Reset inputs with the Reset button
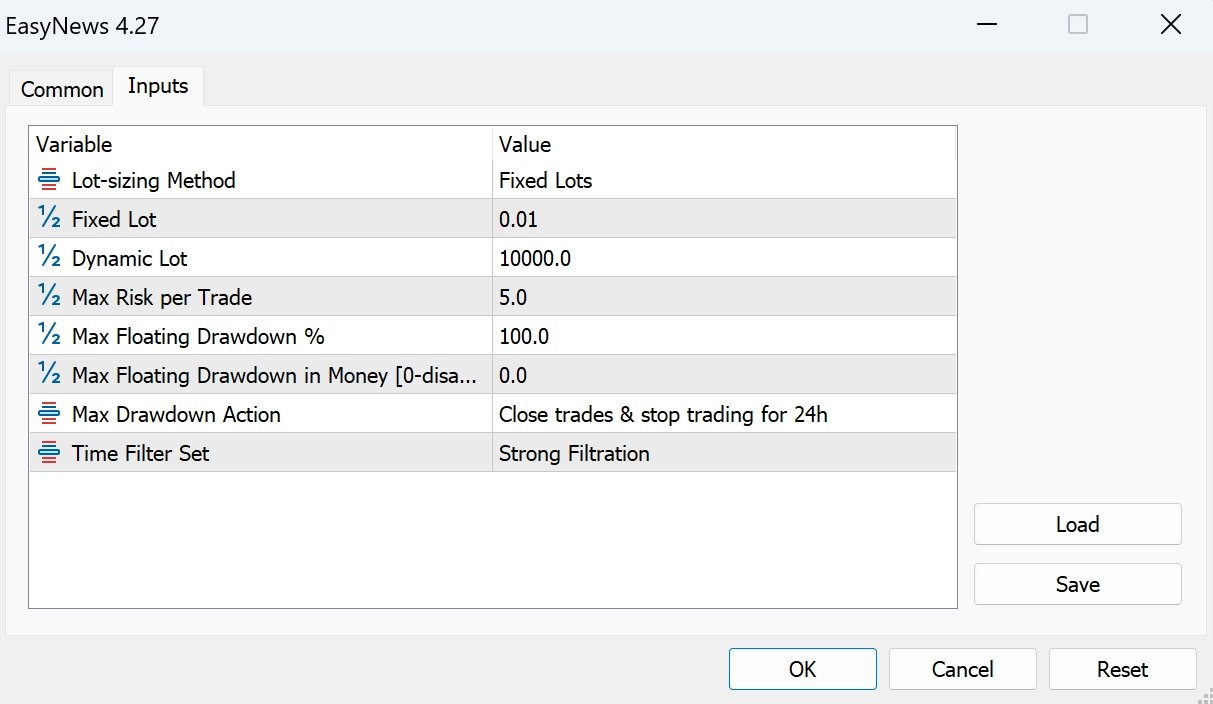Viewport: 1213px width, 704px height. [x=1122, y=669]
